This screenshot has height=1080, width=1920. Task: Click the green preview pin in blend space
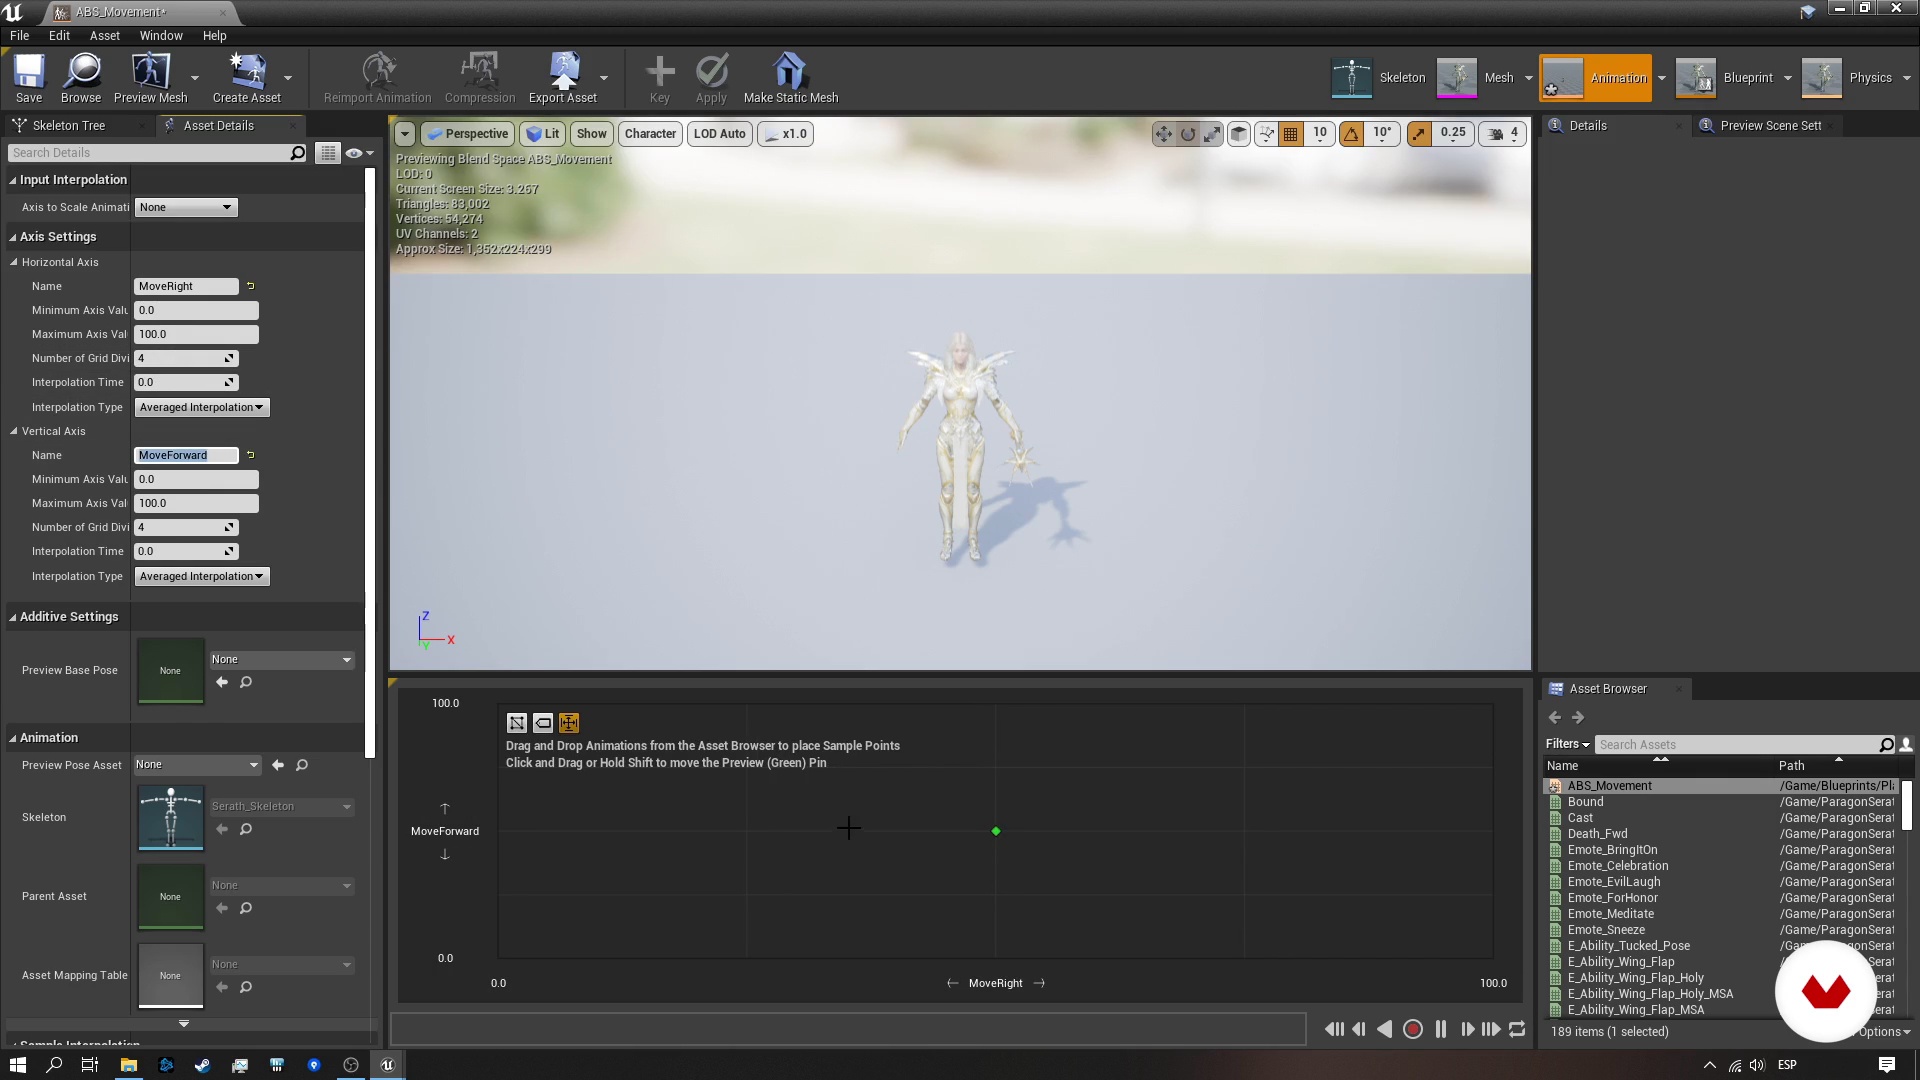(996, 831)
